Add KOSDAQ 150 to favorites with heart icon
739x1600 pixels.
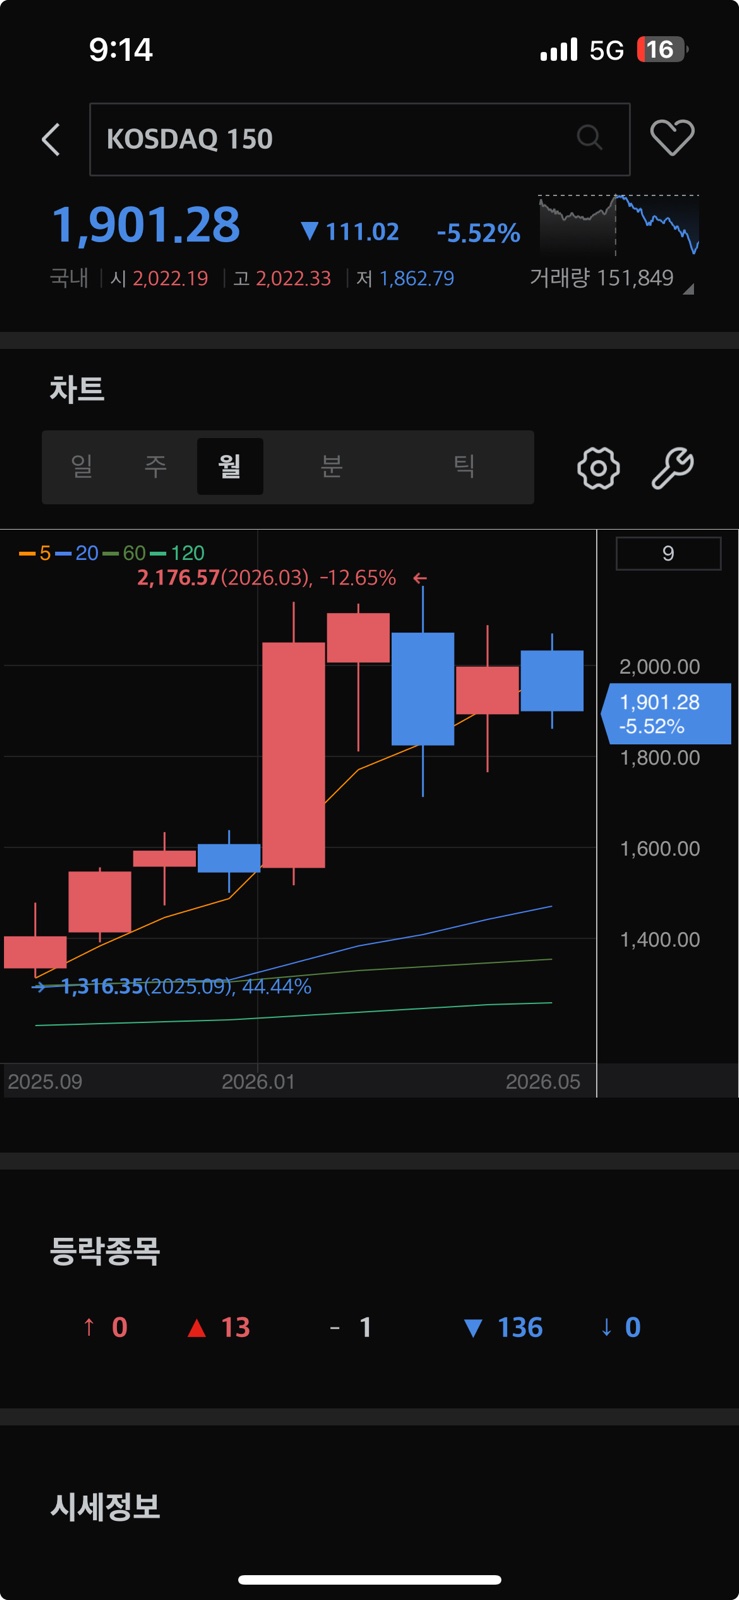(672, 138)
